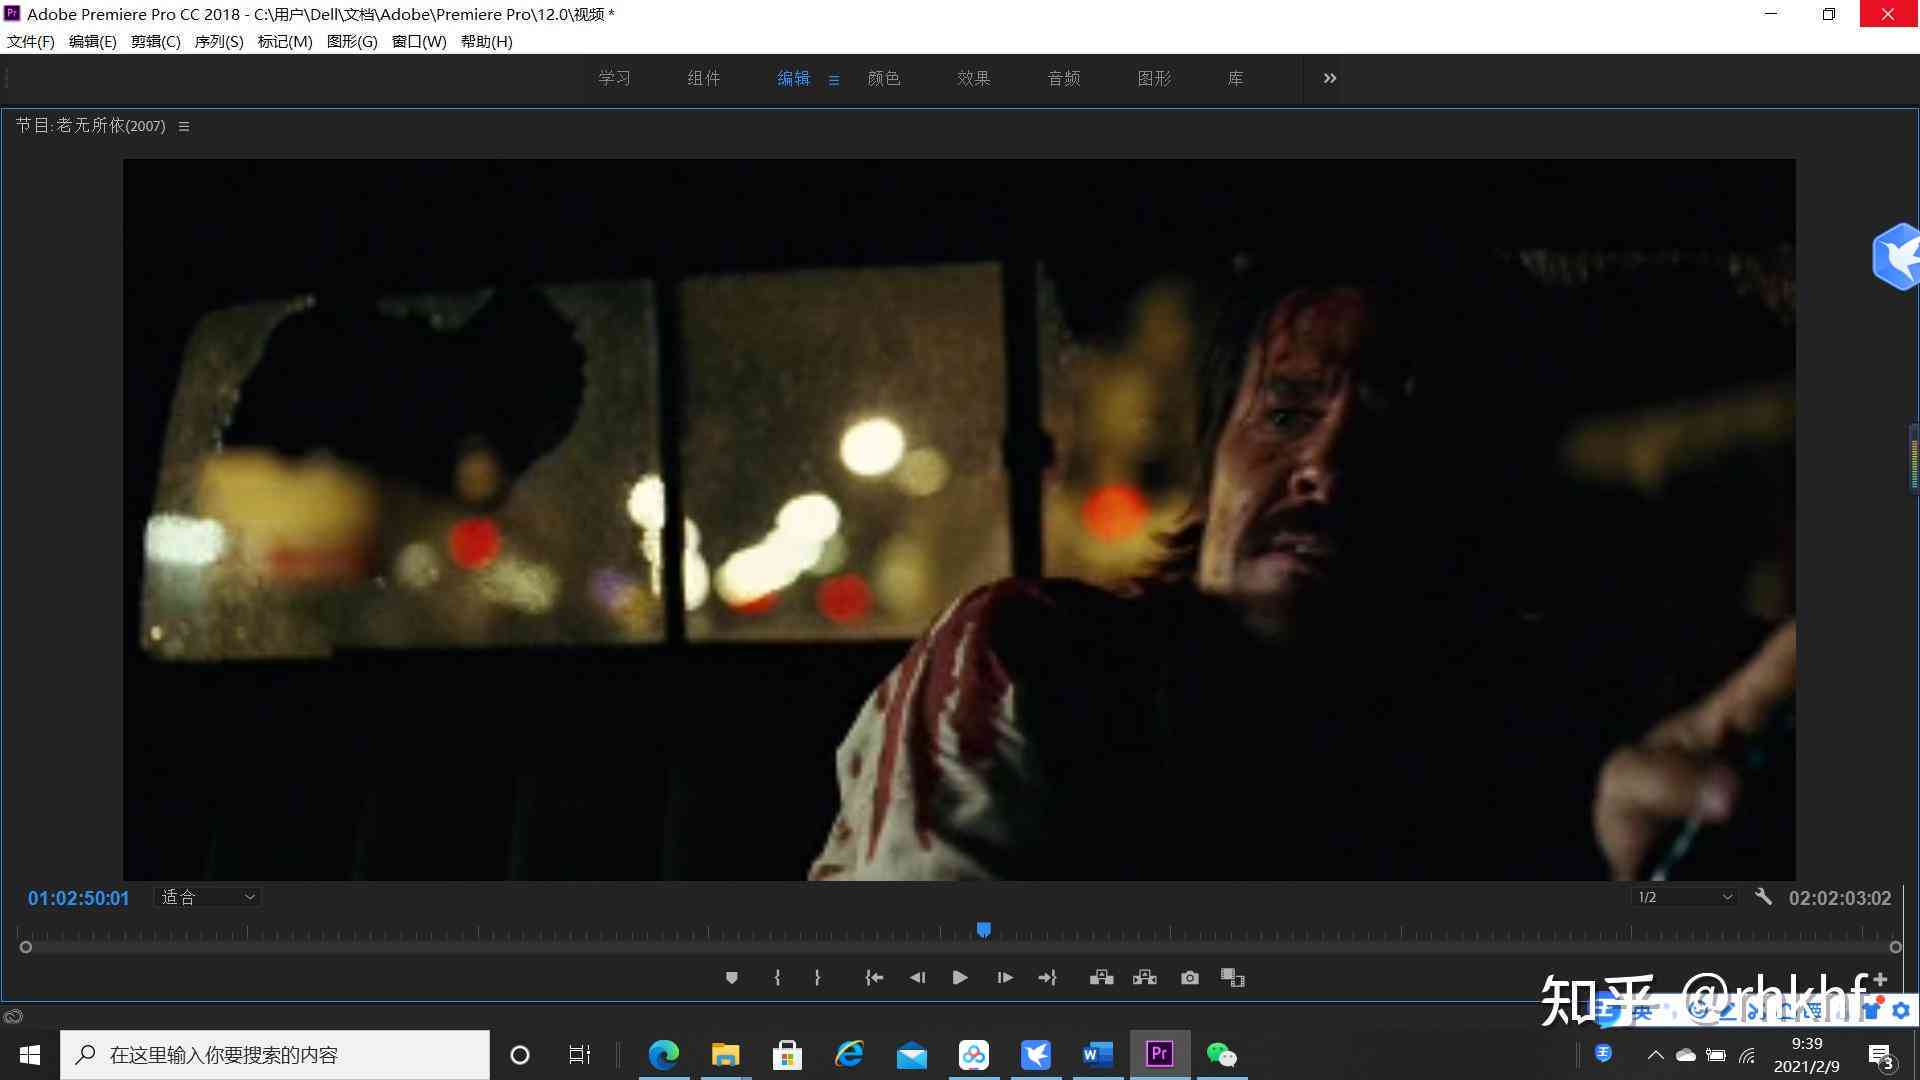The height and width of the screenshot is (1080, 1920).
Task: Open the zoom level dropdown showing 适合
Action: pos(208,897)
